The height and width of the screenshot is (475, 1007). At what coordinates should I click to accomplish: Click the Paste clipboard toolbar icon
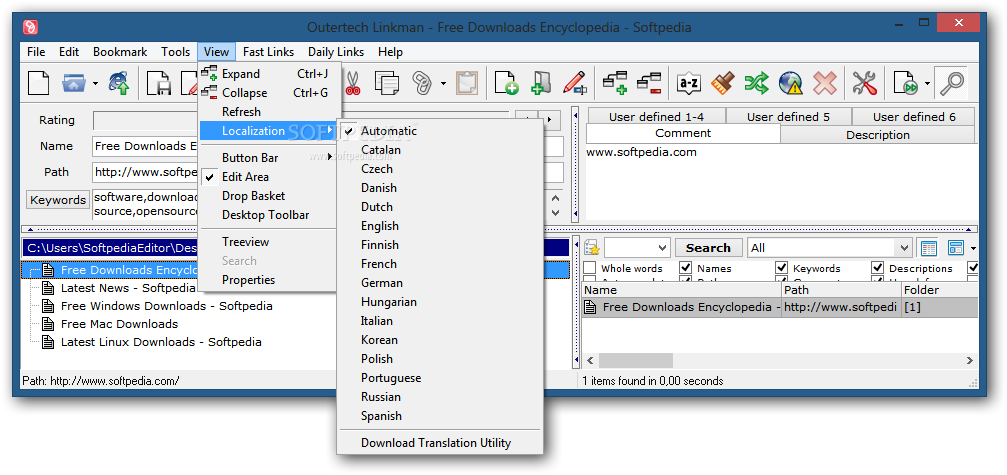tap(467, 83)
